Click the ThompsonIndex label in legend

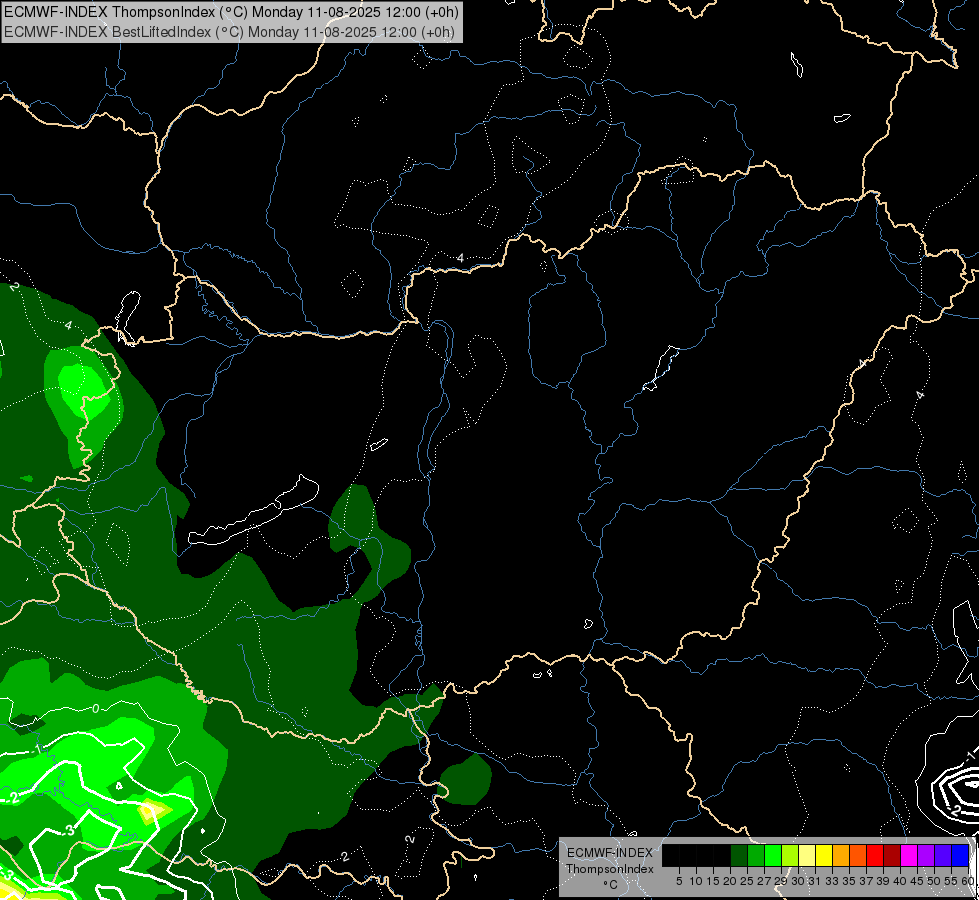[x=610, y=869]
